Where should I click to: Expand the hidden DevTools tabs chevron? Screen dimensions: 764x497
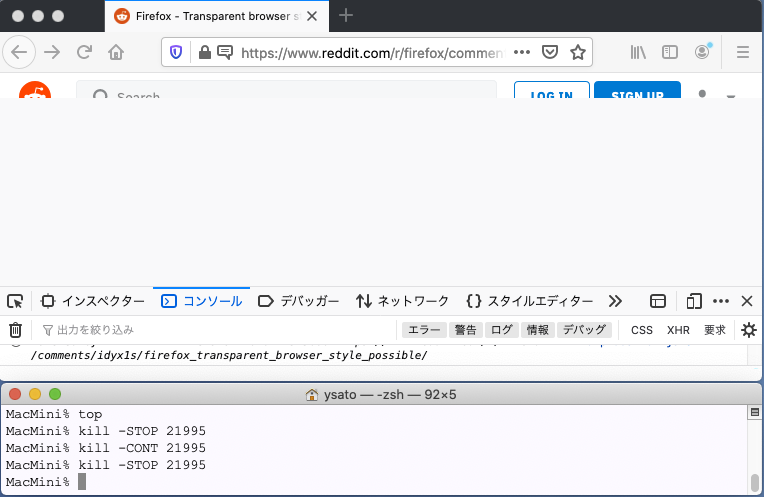pyautogui.click(x=615, y=301)
